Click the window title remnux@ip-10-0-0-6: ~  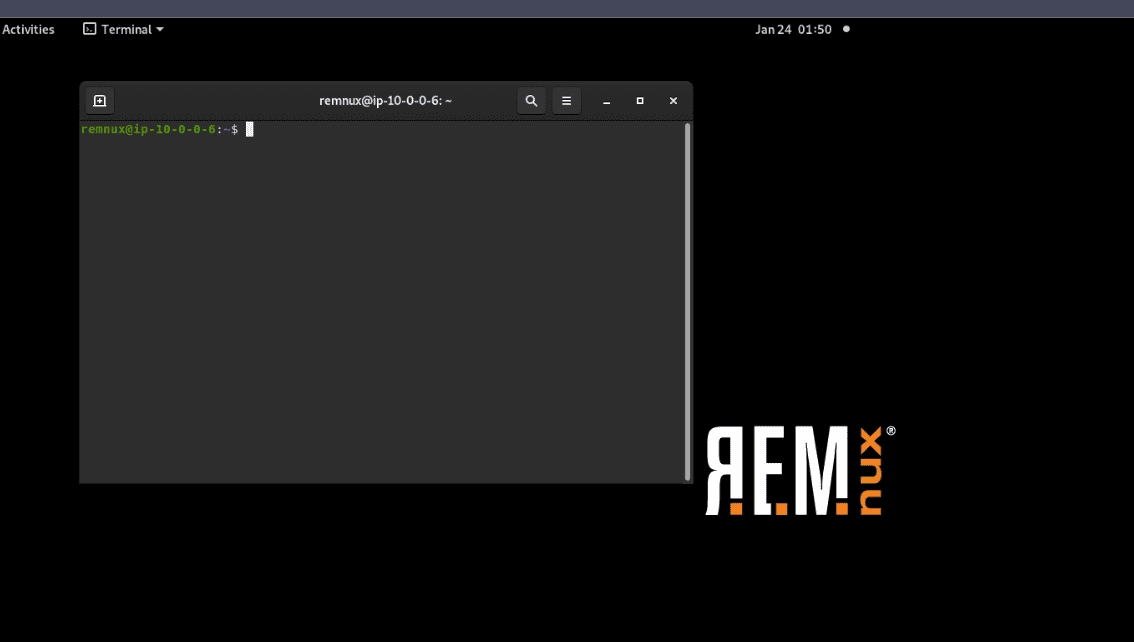click(x=385, y=101)
